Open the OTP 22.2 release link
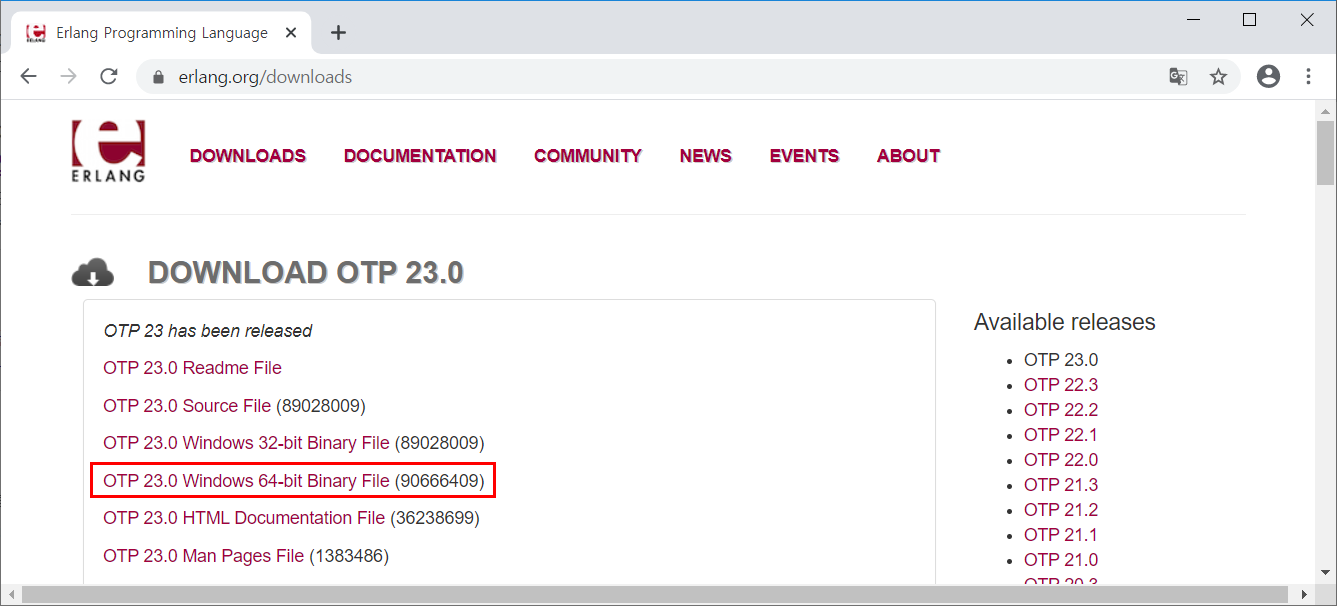This screenshot has width=1337, height=606. pos(1061,410)
